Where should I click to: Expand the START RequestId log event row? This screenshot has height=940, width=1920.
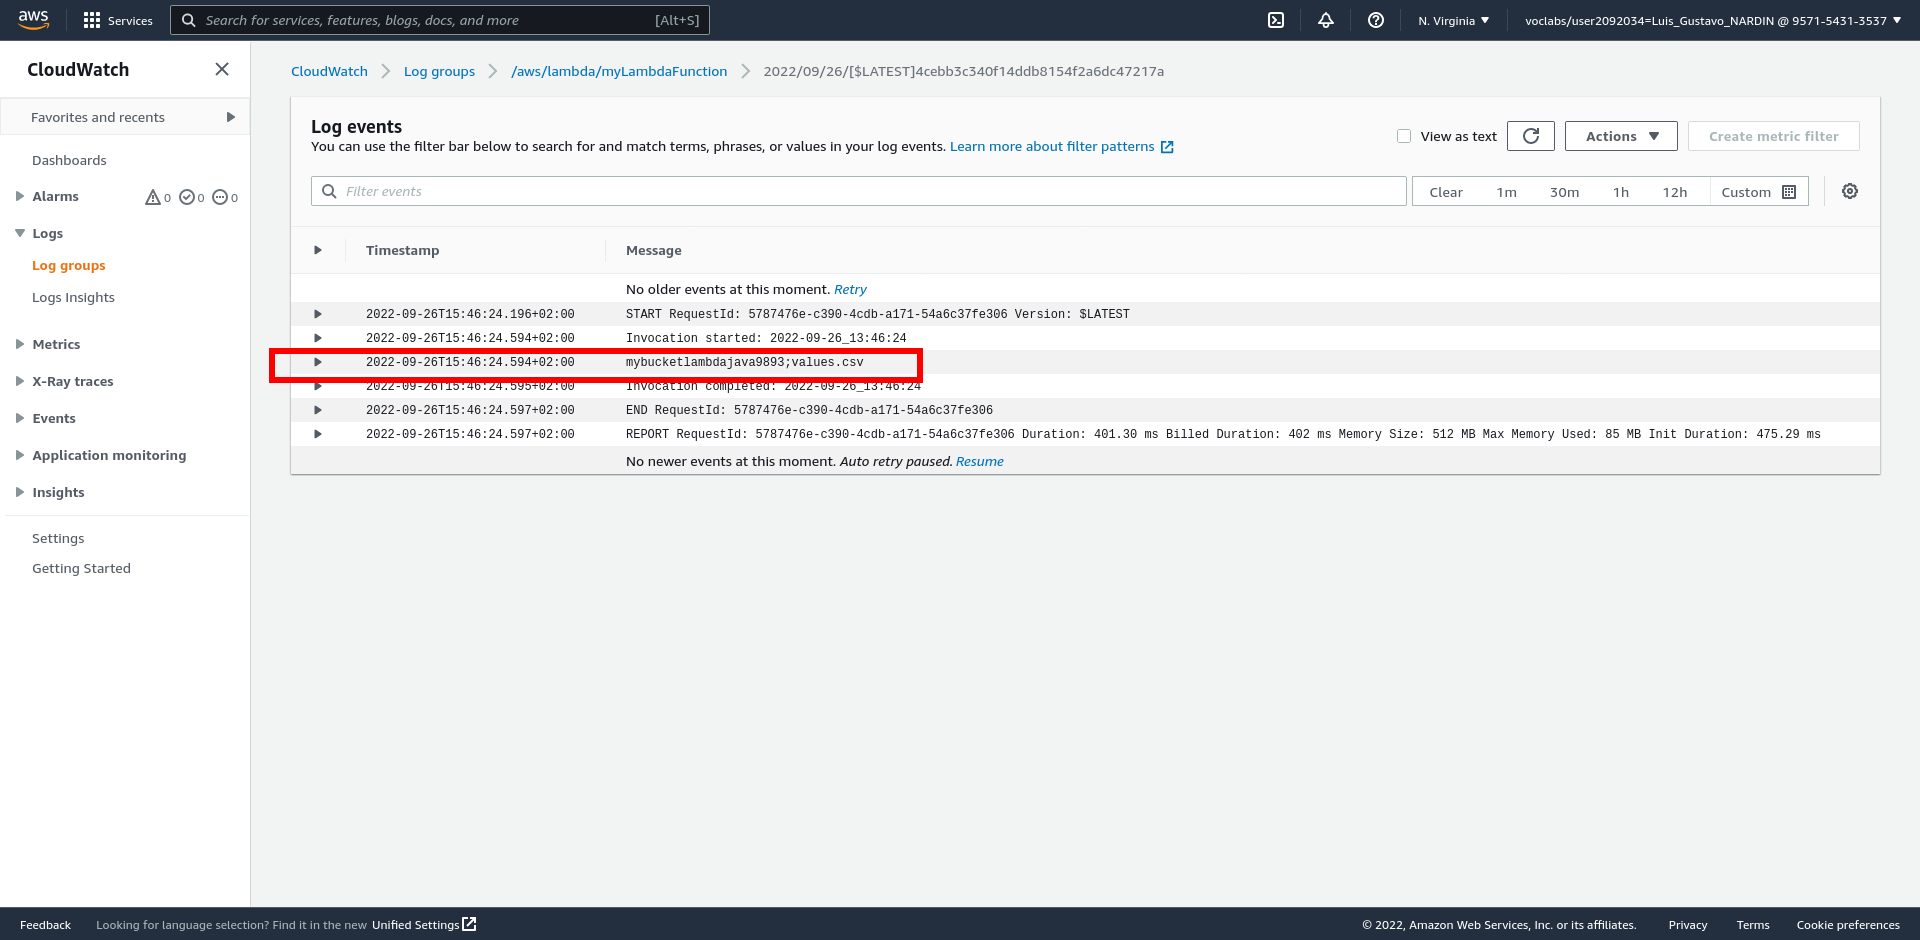(318, 314)
